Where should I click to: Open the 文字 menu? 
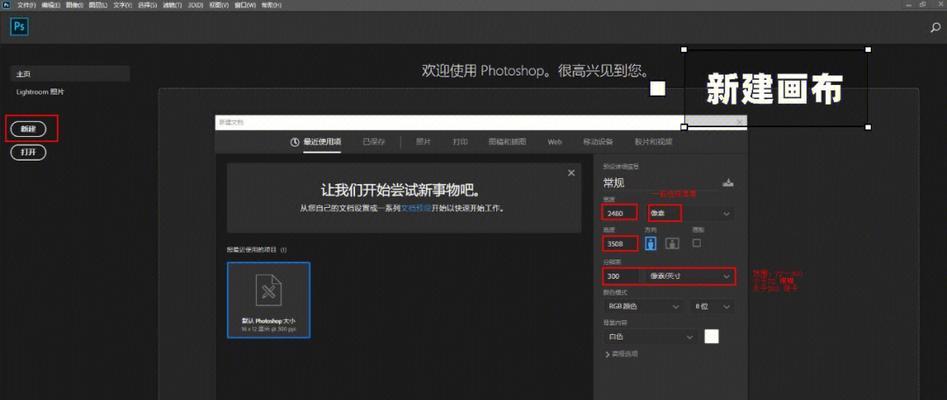point(121,4)
